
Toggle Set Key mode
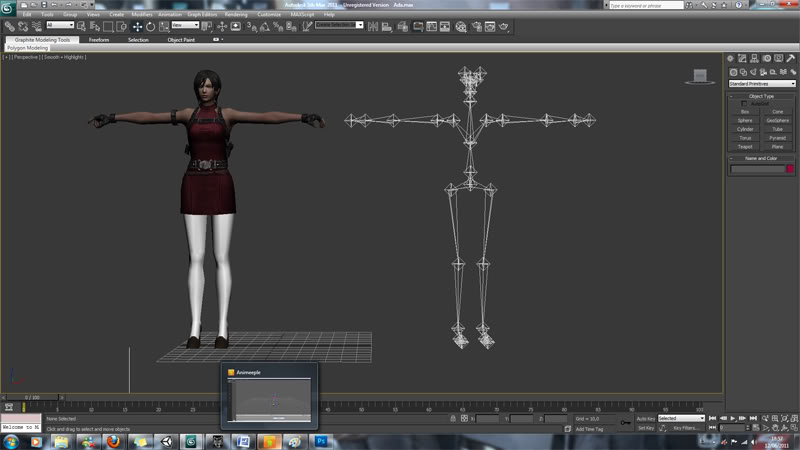tap(645, 429)
